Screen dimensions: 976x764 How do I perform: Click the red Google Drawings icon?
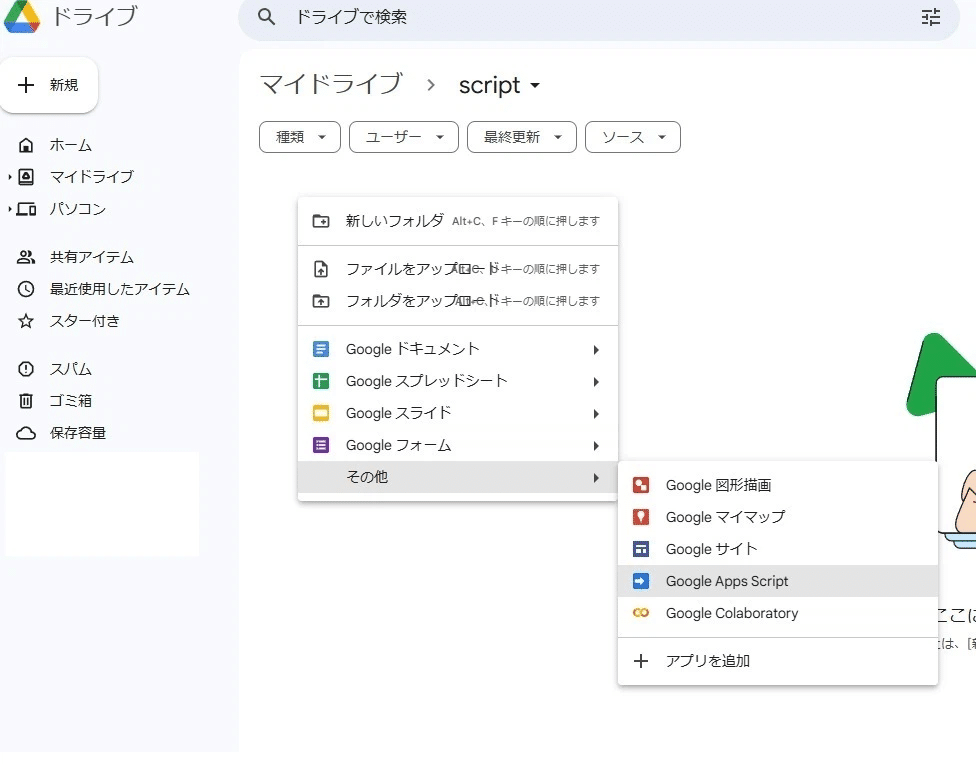pyautogui.click(x=640, y=485)
